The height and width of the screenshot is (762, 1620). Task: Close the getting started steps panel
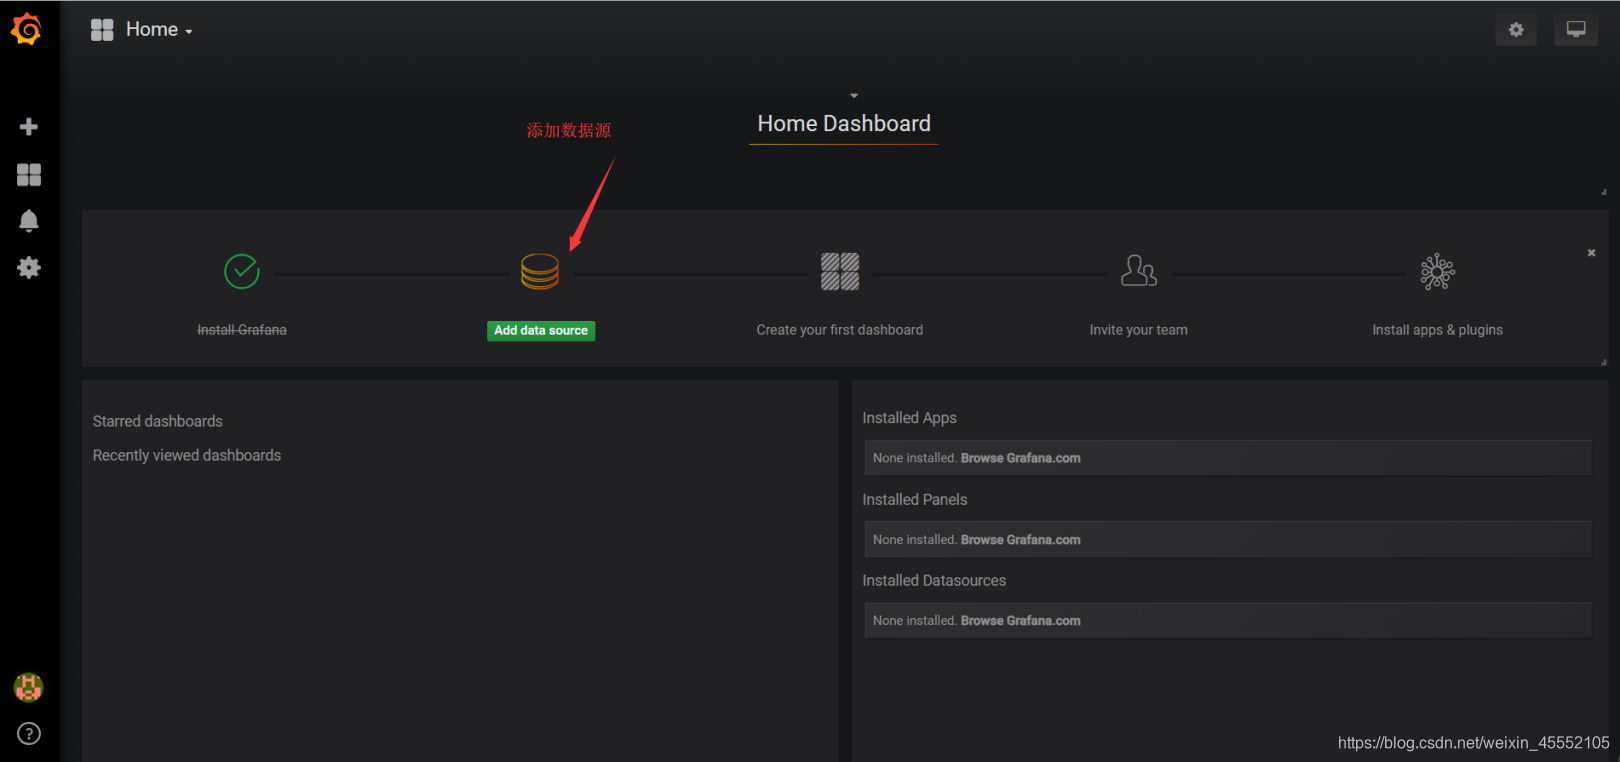point(1591,253)
